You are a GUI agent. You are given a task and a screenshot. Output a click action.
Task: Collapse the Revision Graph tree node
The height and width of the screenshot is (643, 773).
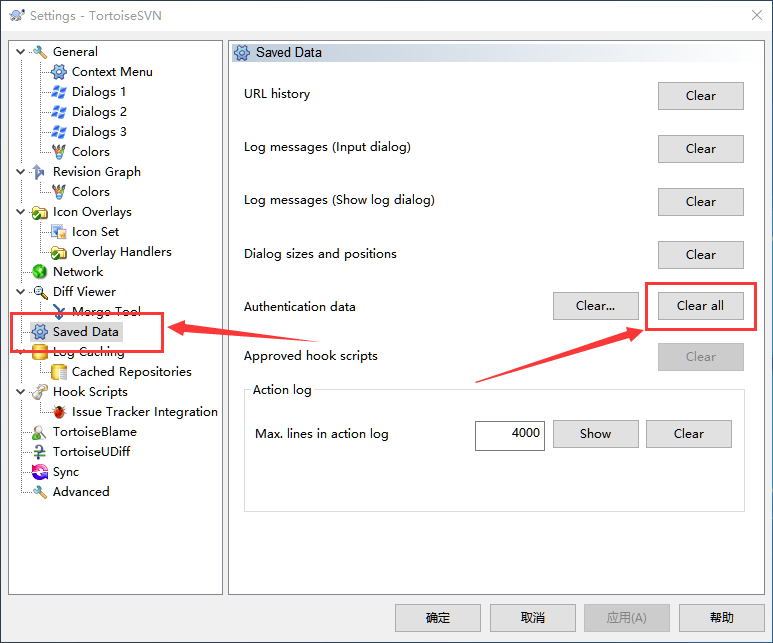coord(20,172)
